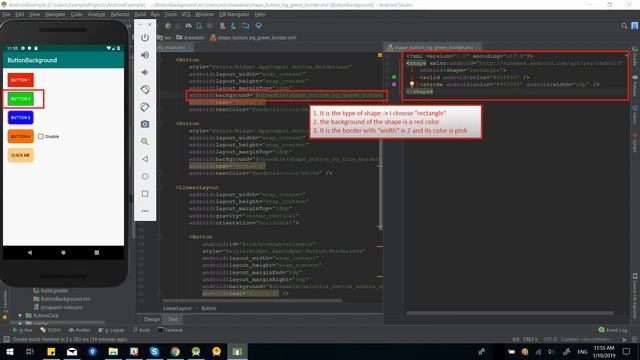Tap the CLICK ME button in emulator
This screenshot has height=360, width=640.
(x=20, y=155)
